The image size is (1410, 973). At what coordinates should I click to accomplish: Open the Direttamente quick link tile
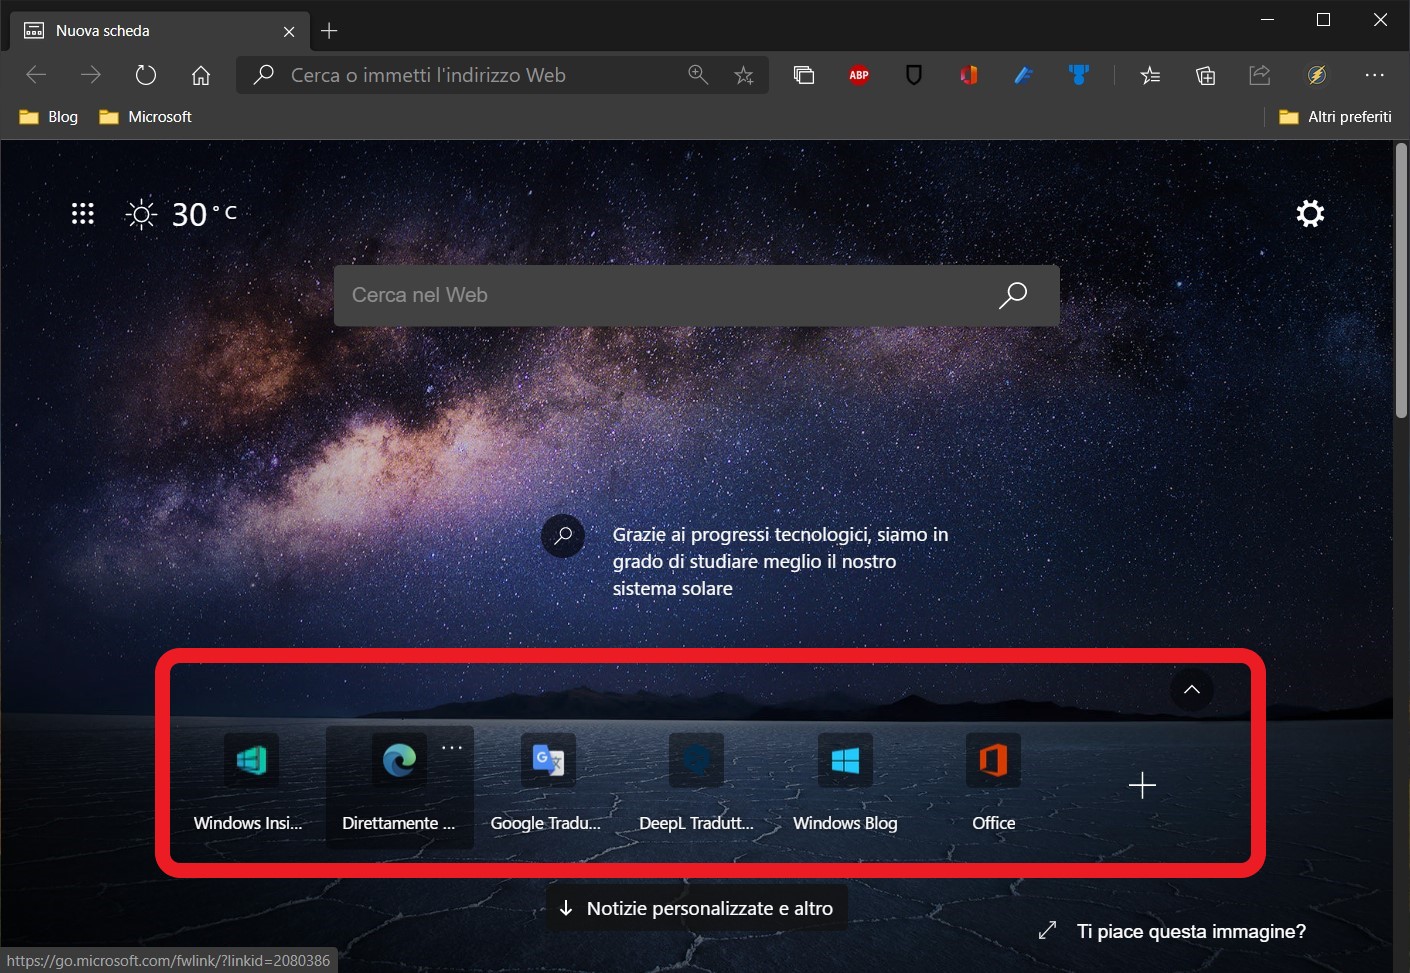[x=399, y=787]
